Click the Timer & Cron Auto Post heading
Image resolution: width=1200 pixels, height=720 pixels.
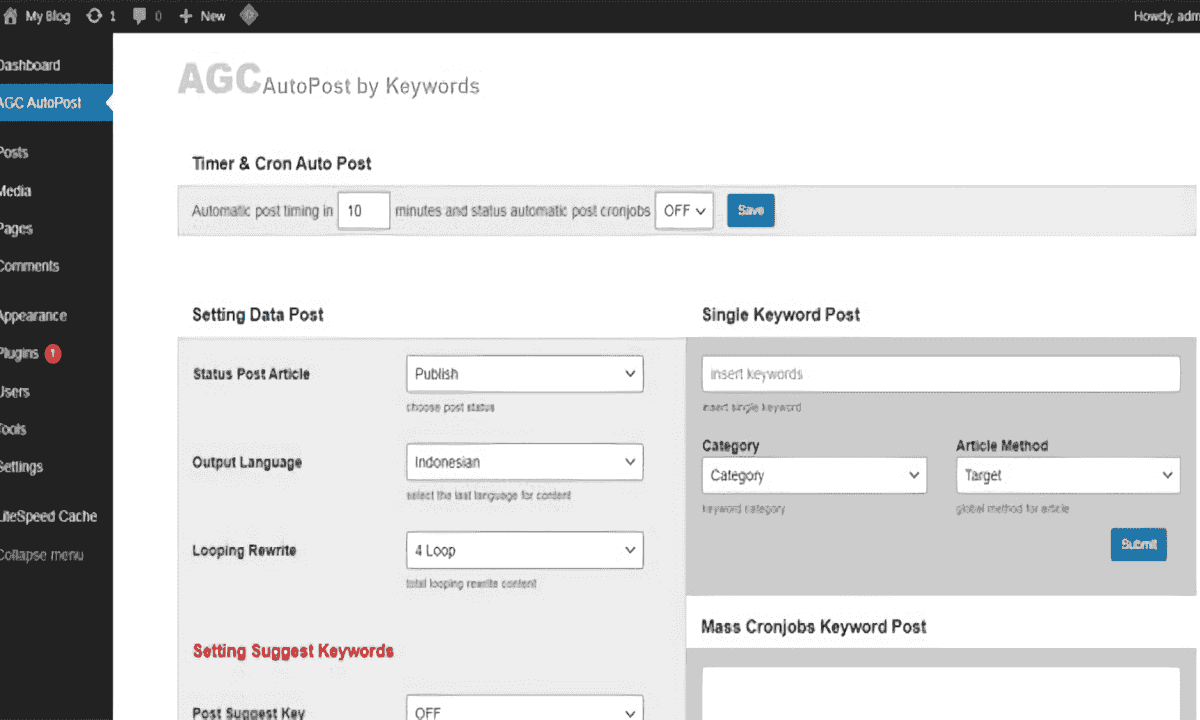click(282, 163)
